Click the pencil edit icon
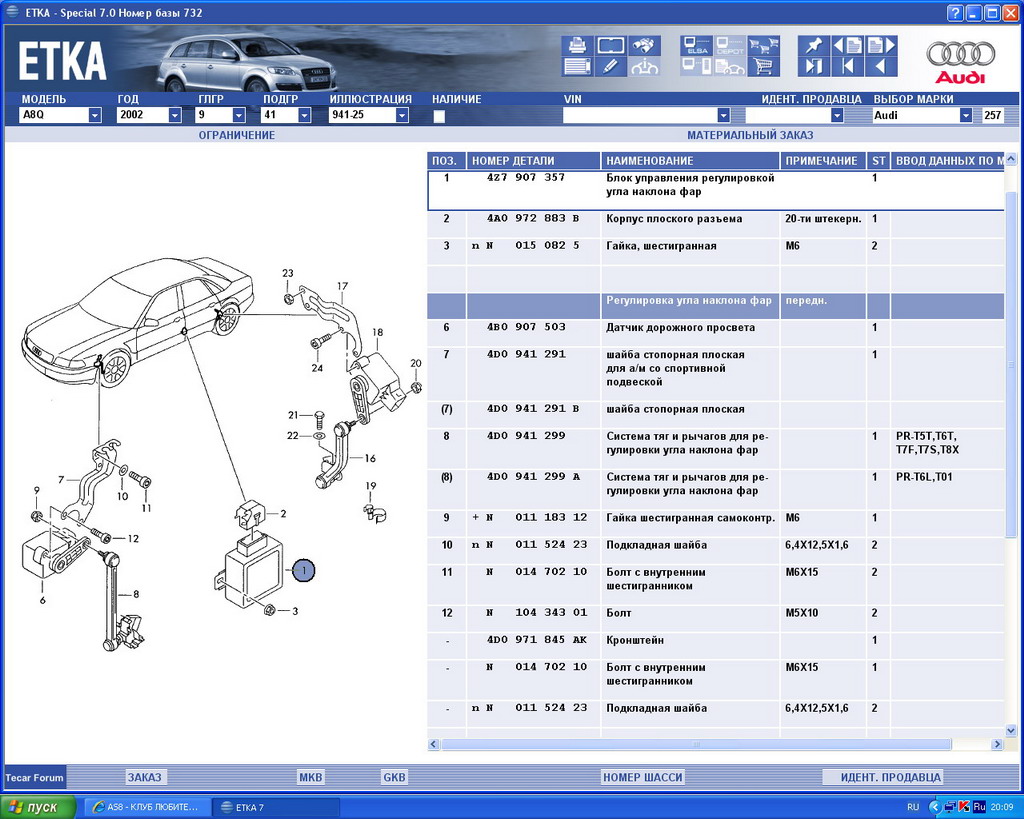The image size is (1024, 819). click(611, 68)
